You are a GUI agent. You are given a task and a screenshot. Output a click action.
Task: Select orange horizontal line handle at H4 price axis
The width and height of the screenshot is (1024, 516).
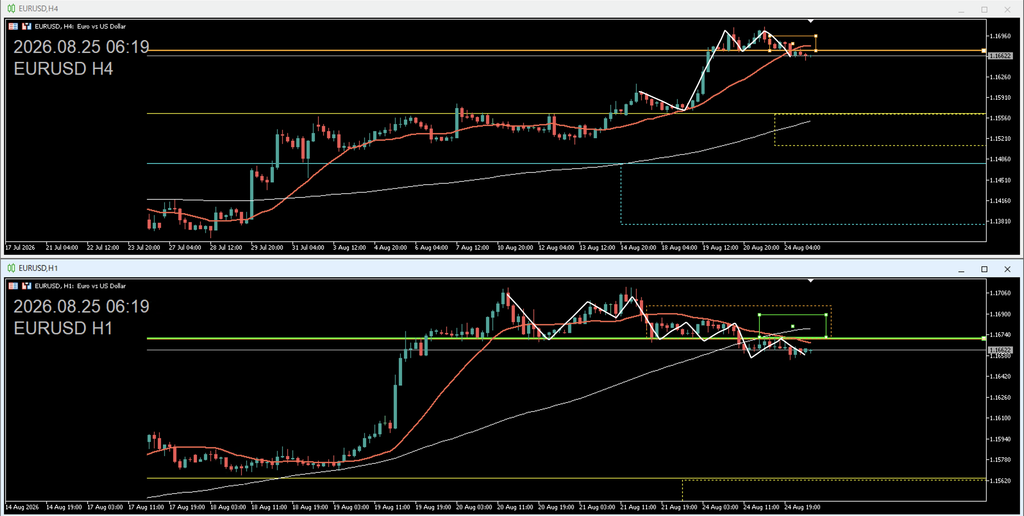tap(984, 50)
